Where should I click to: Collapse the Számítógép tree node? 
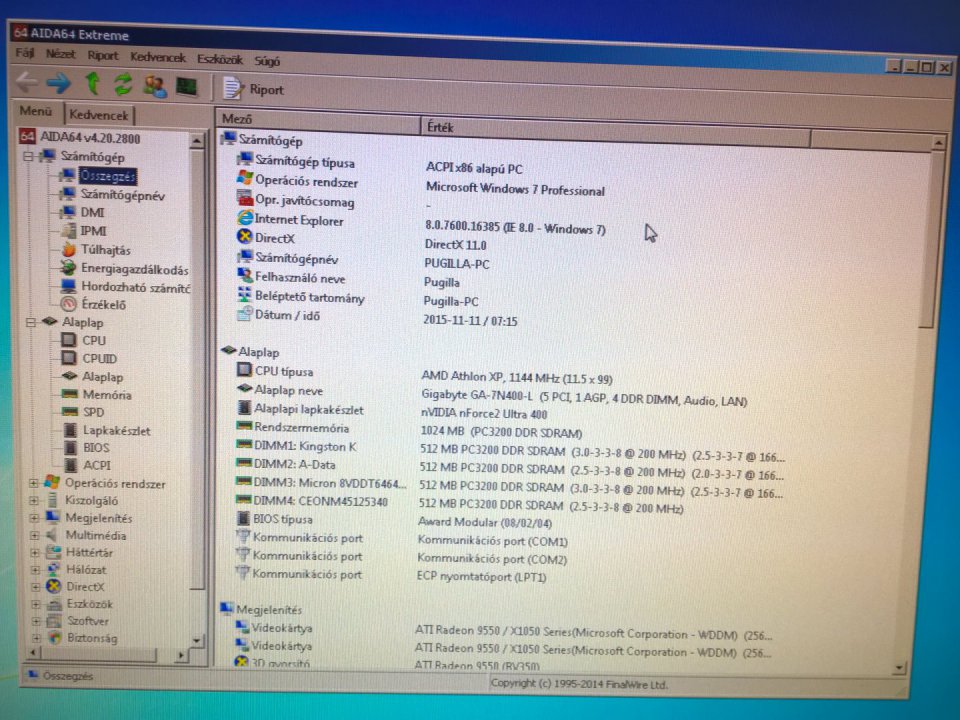28,157
